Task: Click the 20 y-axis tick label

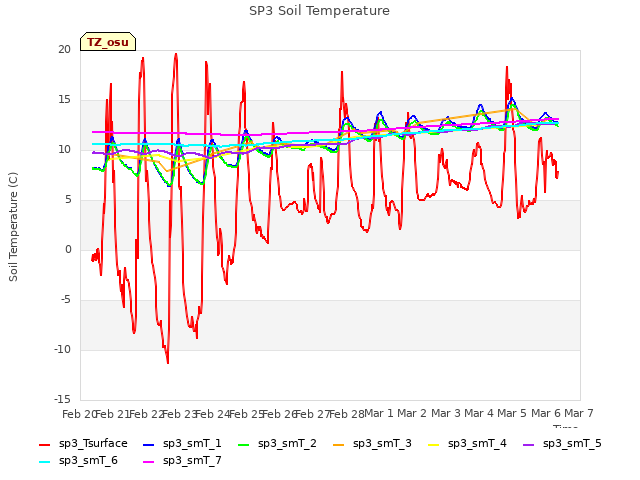Action: pos(64,49)
